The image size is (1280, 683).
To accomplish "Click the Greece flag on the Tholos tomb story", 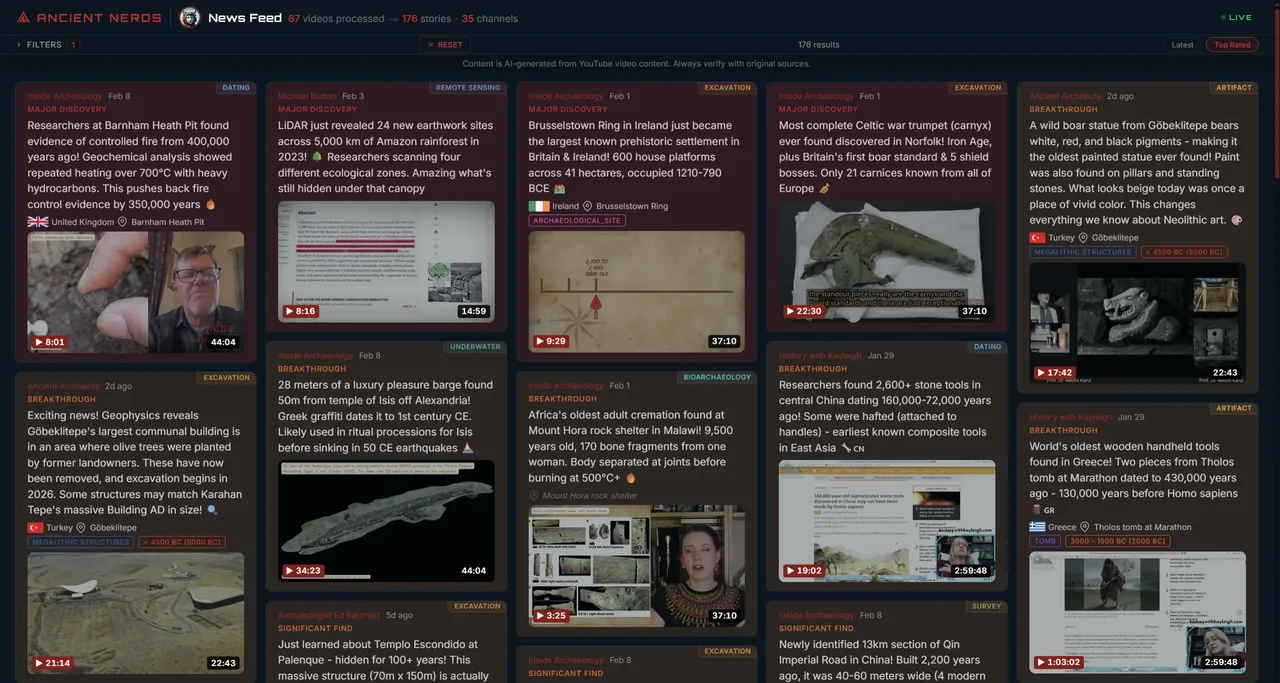I will [1038, 526].
